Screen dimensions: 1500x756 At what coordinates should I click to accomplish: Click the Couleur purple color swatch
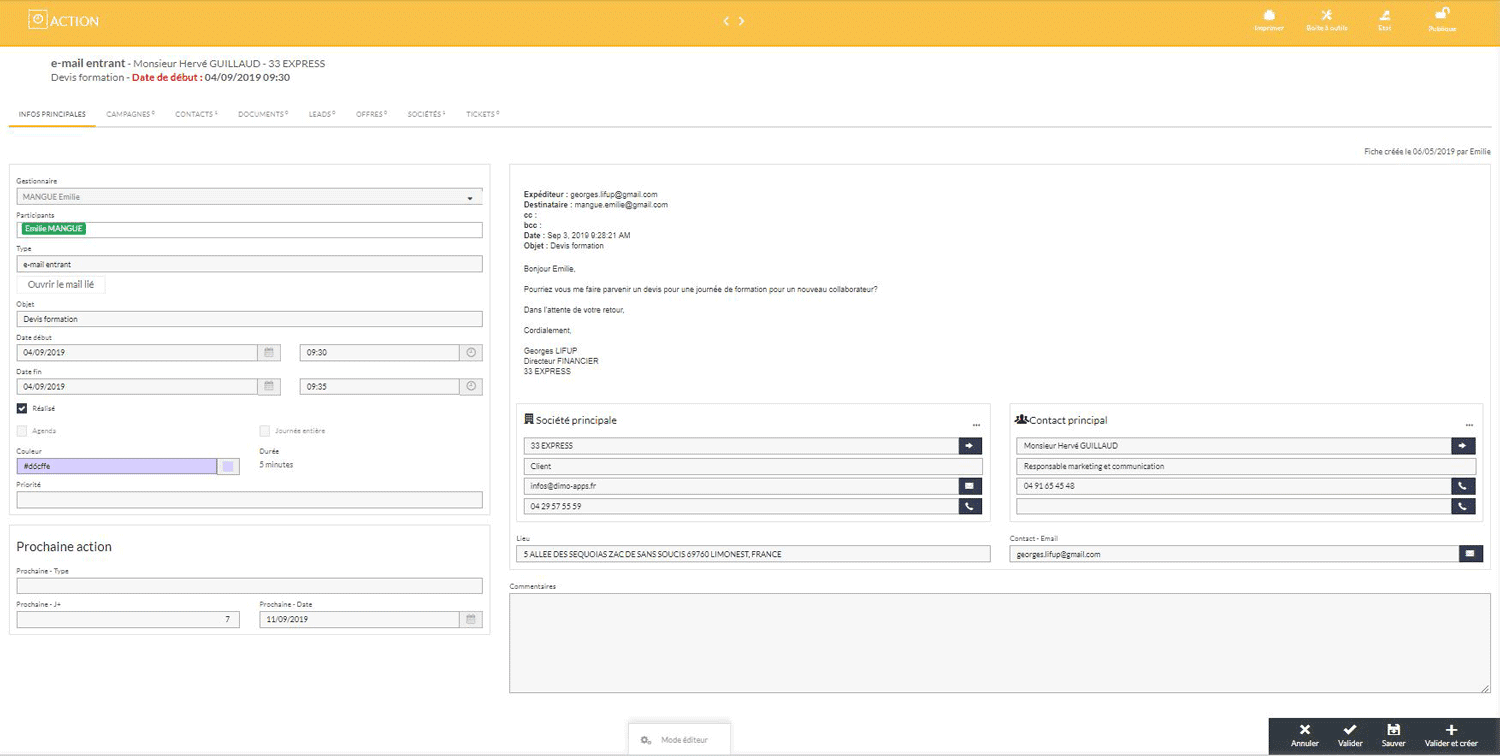pyautogui.click(x=228, y=466)
